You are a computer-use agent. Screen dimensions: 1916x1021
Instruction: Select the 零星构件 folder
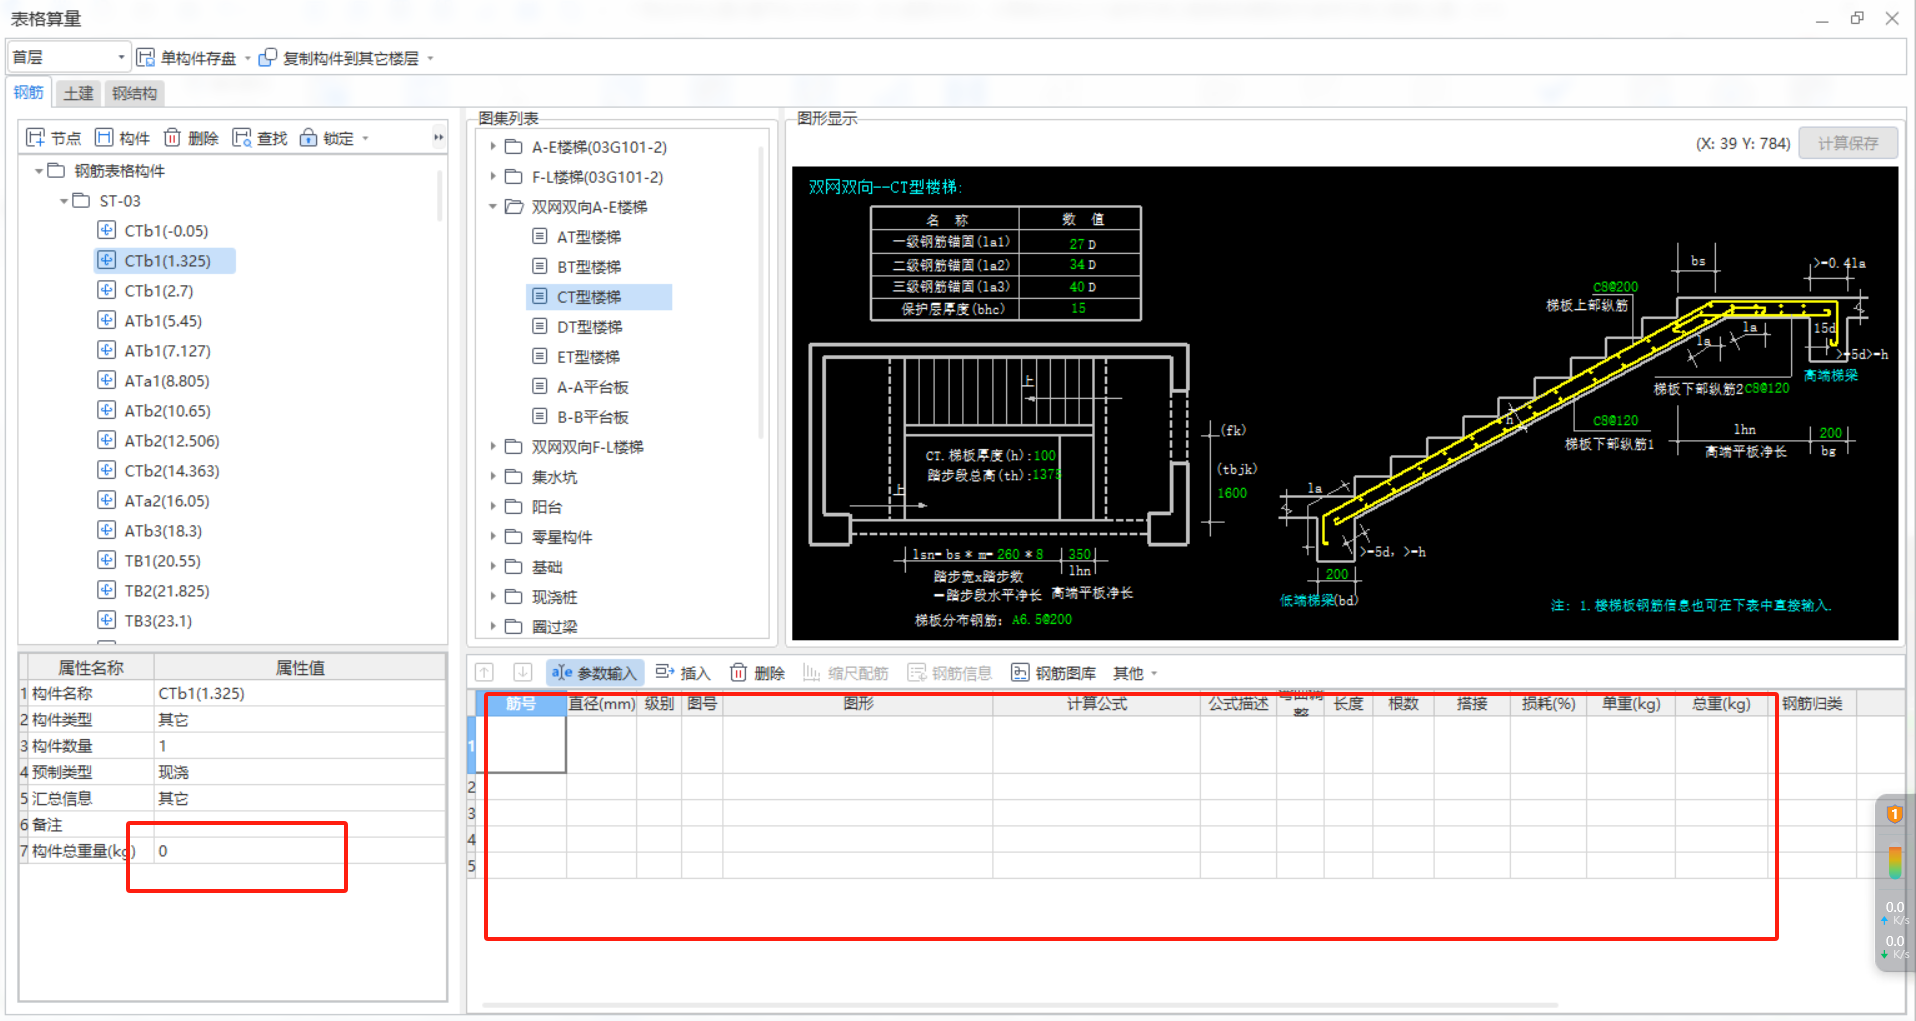562,537
